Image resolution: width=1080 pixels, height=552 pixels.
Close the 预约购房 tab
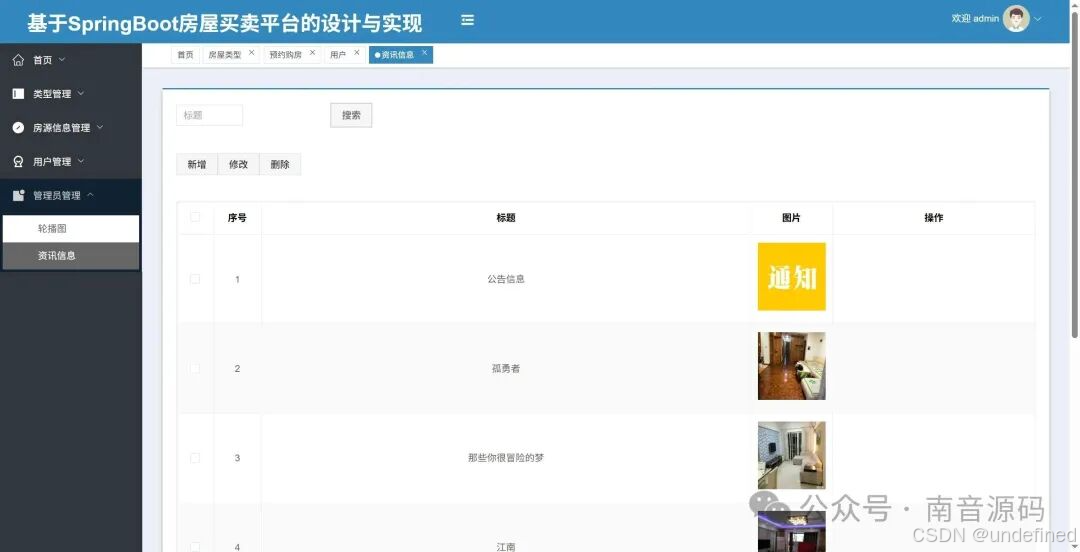click(x=312, y=52)
